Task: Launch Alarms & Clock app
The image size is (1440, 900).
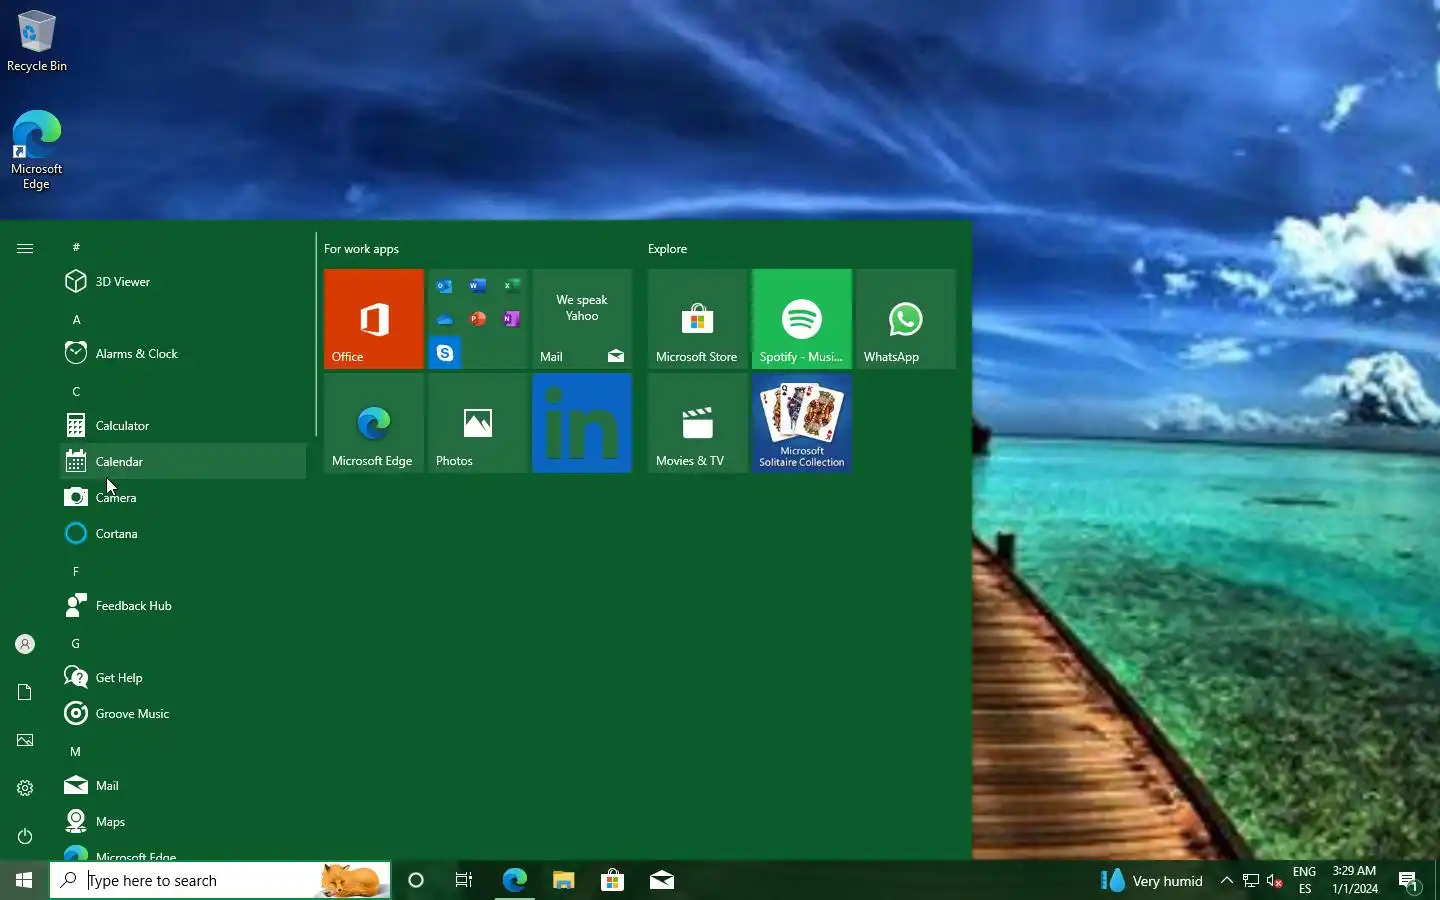Action: pyautogui.click(x=183, y=354)
